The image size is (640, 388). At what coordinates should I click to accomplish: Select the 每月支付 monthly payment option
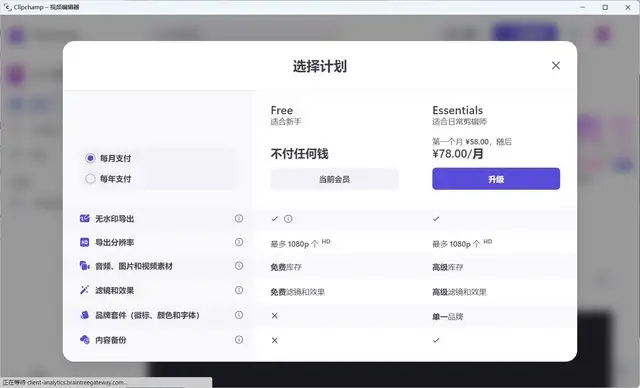coord(90,158)
